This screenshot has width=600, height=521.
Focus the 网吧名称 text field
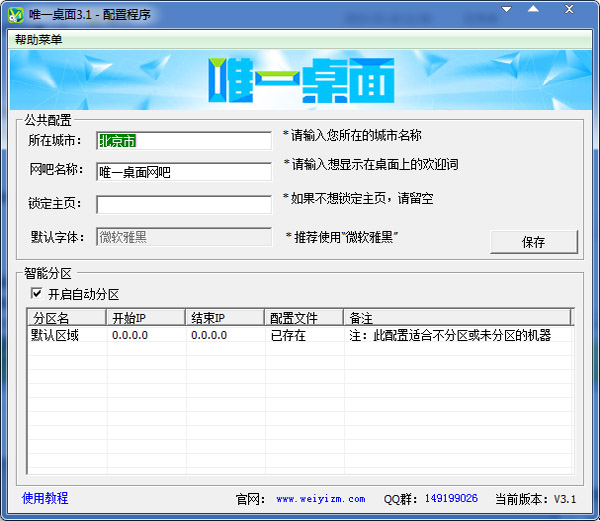[184, 172]
